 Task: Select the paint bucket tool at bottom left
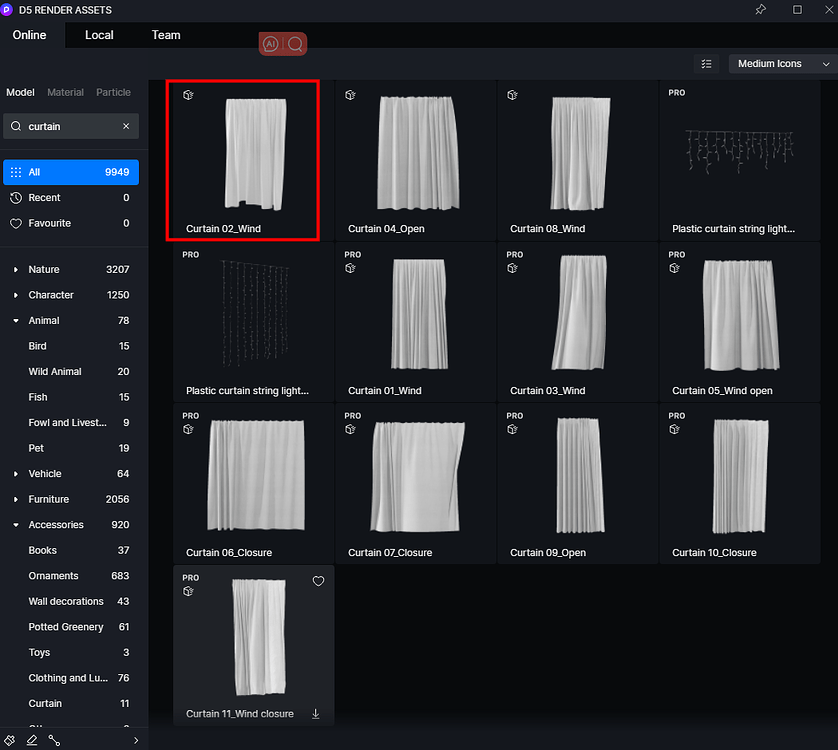[x=10, y=740]
